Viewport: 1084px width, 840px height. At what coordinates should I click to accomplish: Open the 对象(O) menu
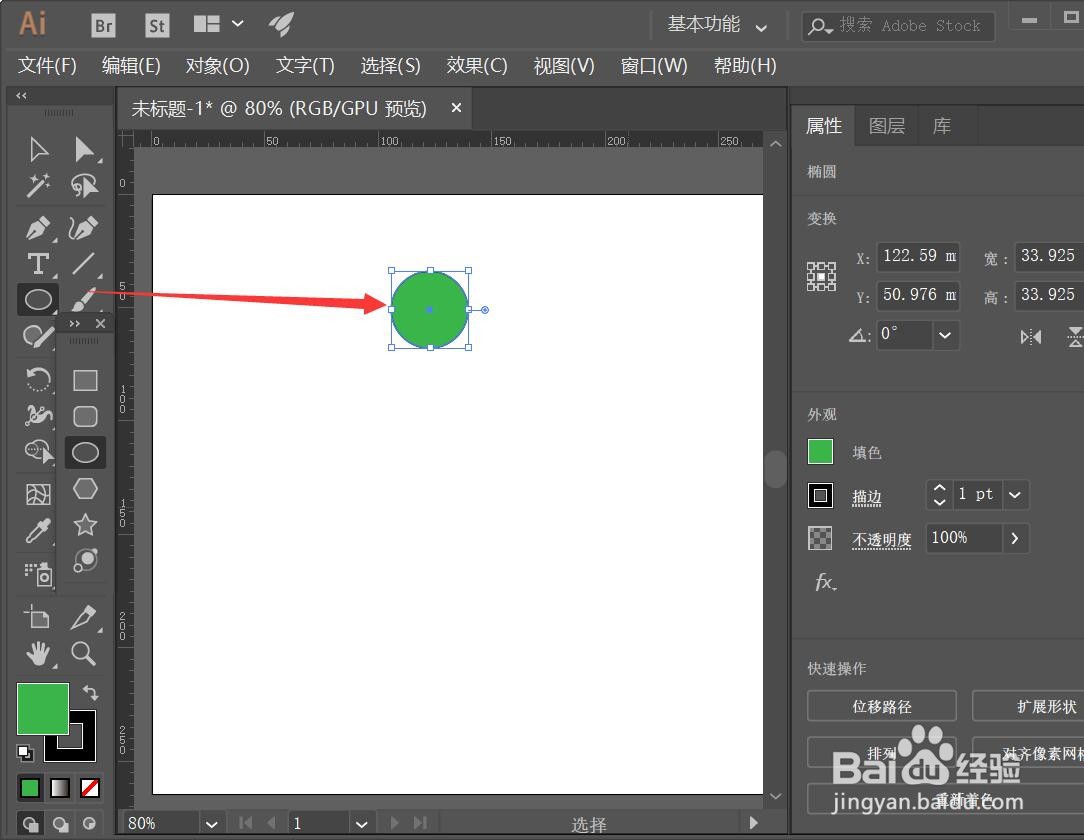pos(217,66)
